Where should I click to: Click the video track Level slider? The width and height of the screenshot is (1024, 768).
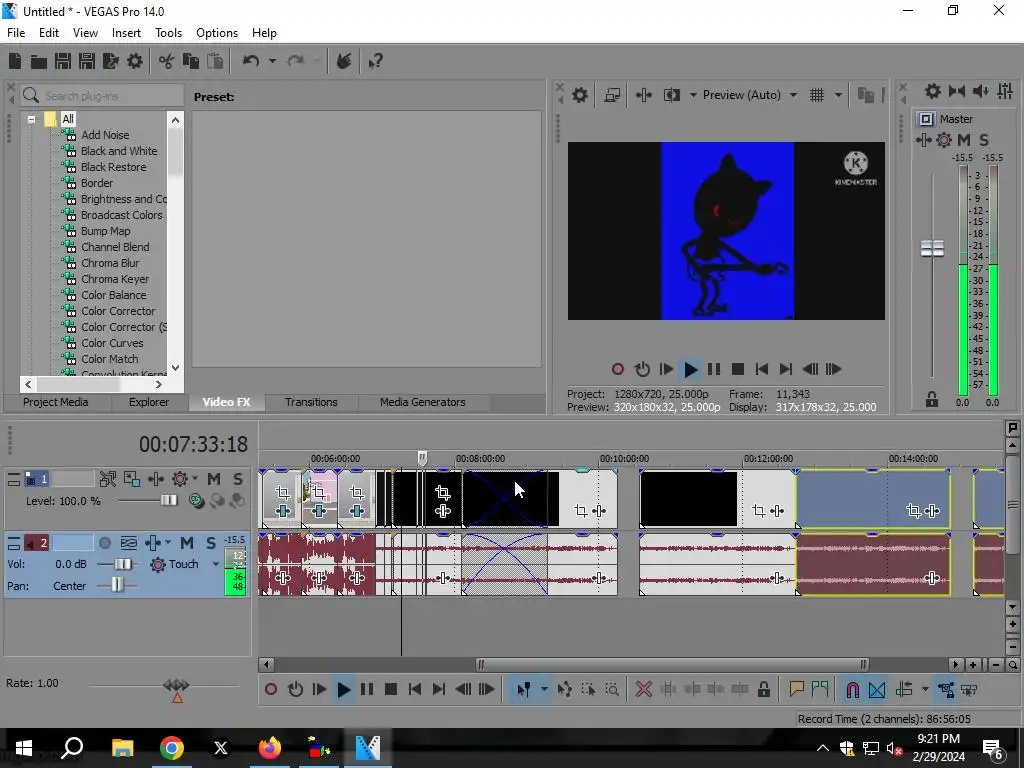coord(168,501)
